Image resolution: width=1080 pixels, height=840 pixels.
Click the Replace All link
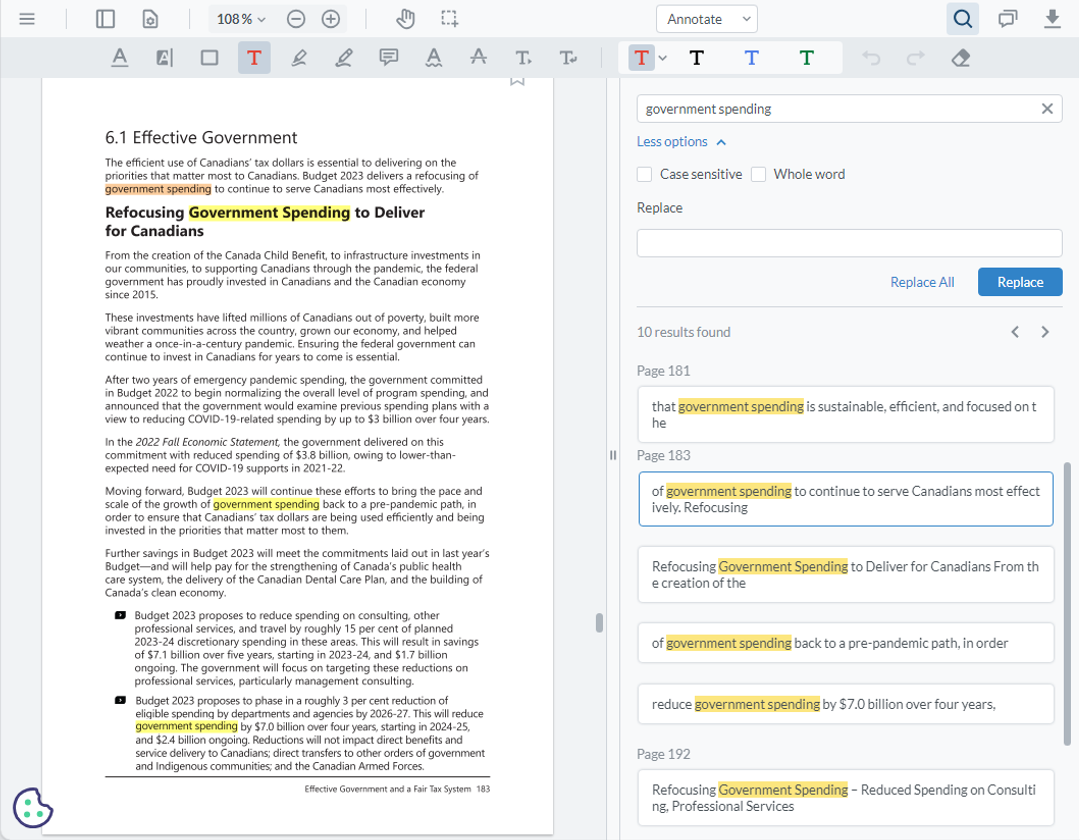(922, 282)
